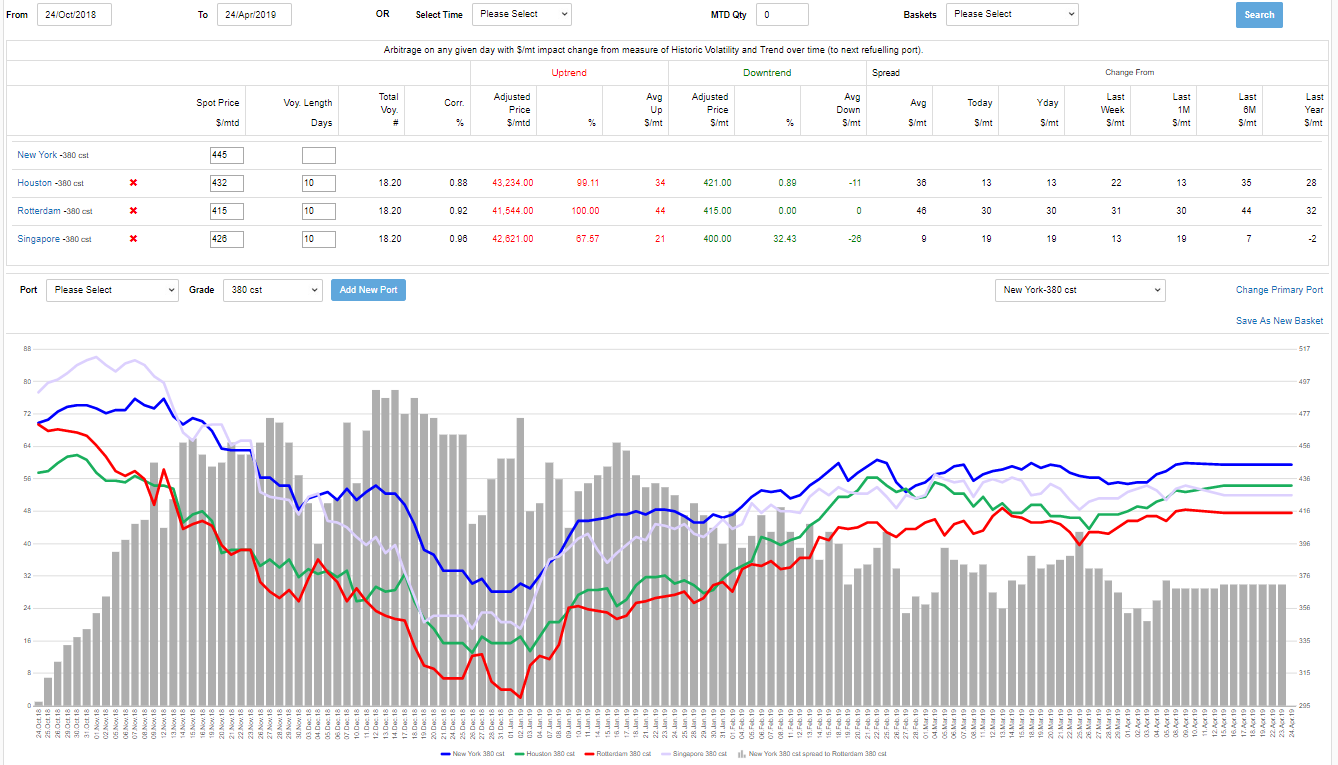Delete the Singapore port row
This screenshot has height=765, width=1338.
(133, 239)
